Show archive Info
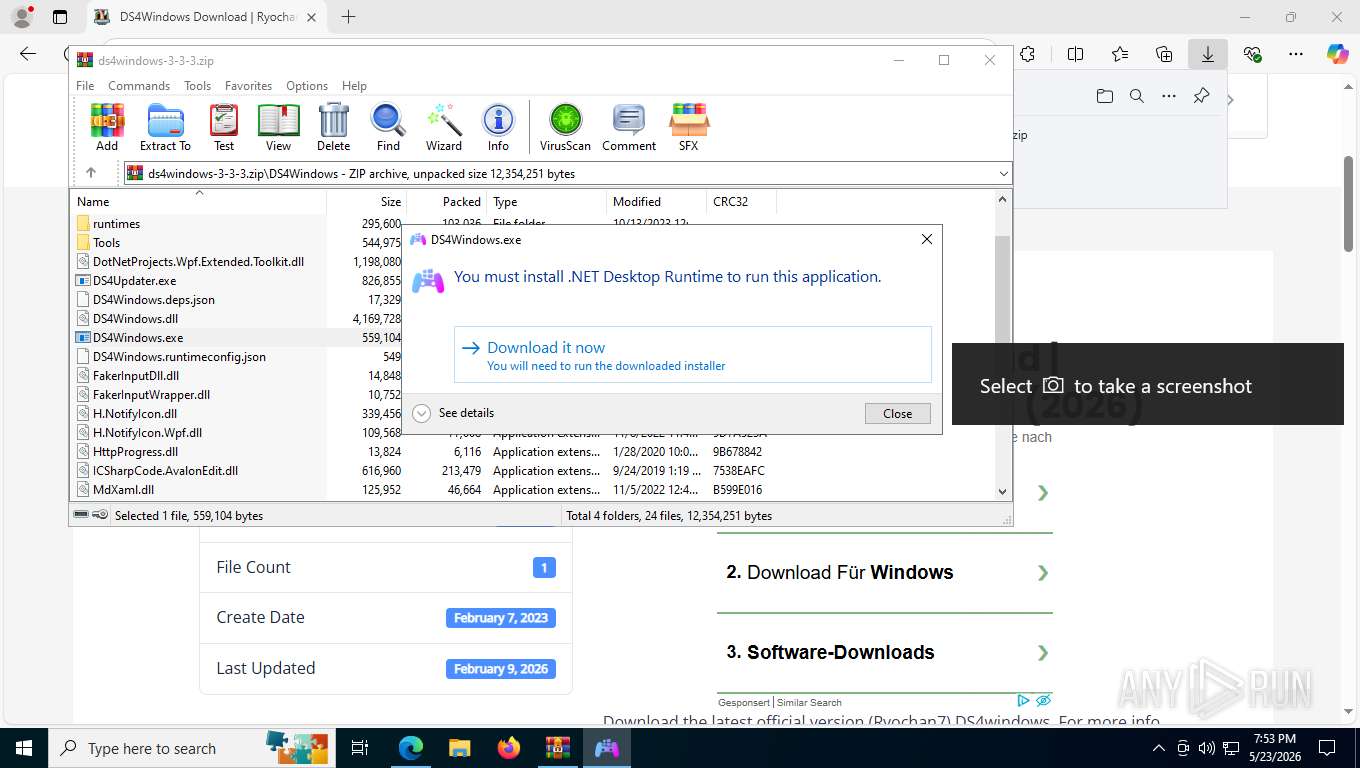The height and width of the screenshot is (768, 1360). coord(498,127)
